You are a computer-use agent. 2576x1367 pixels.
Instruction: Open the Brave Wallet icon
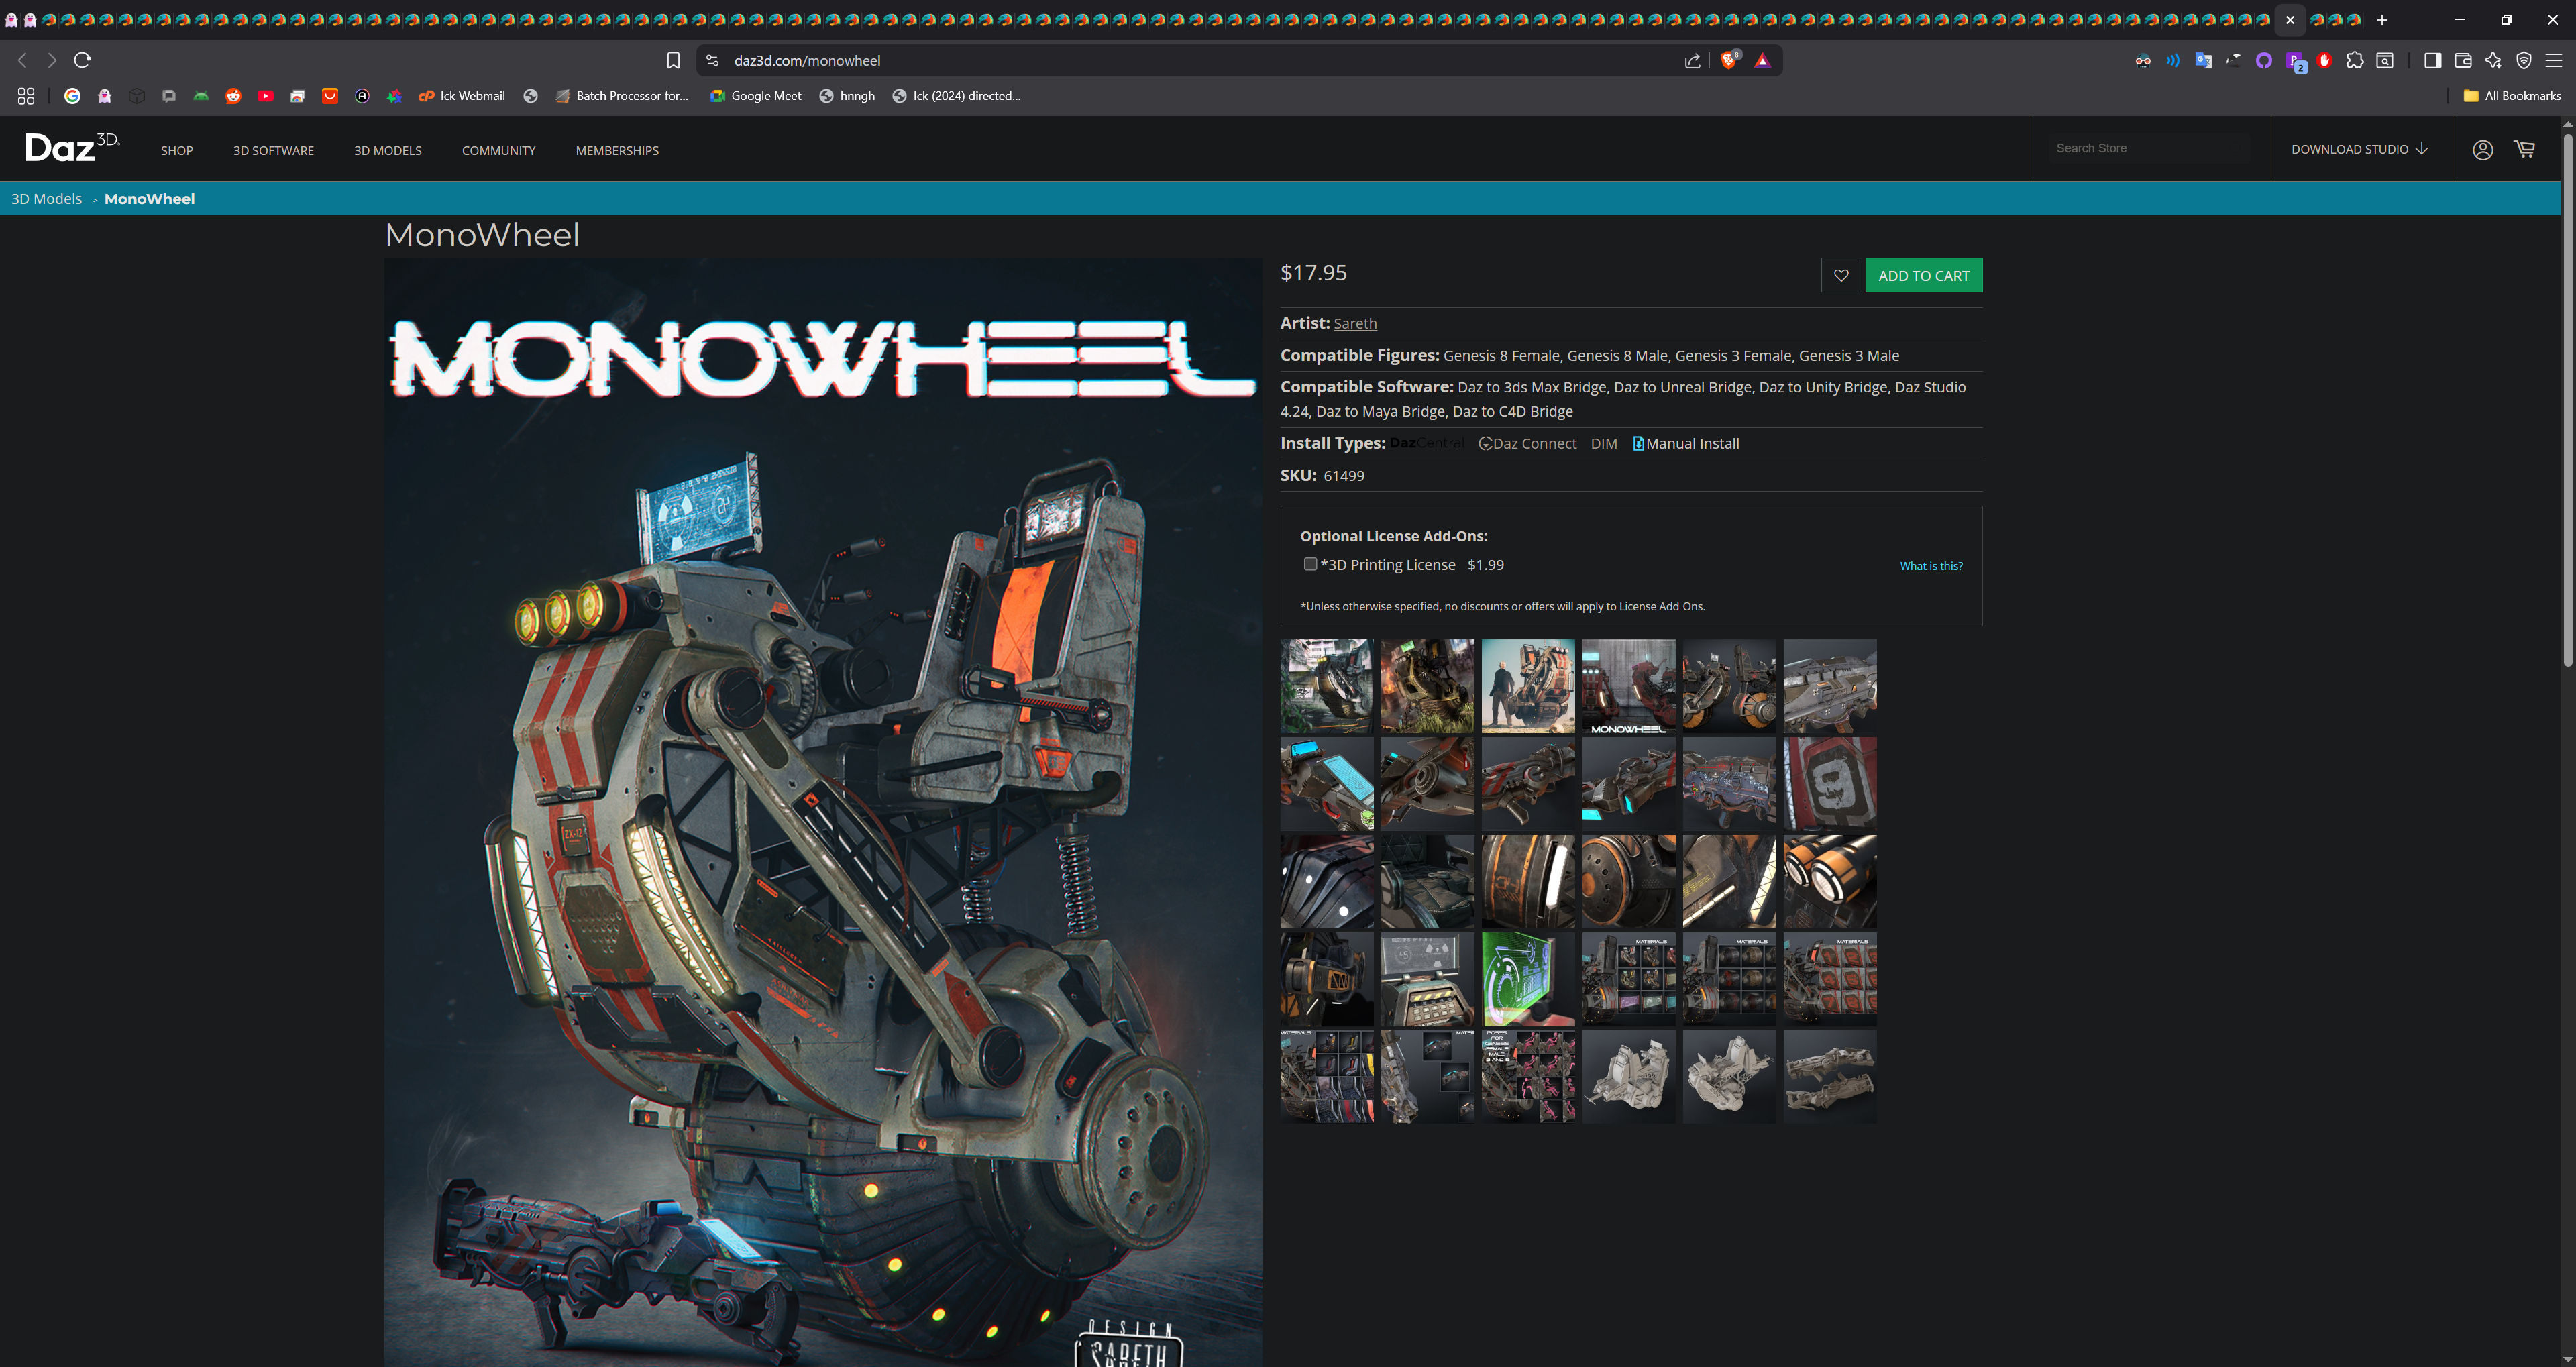(2463, 61)
